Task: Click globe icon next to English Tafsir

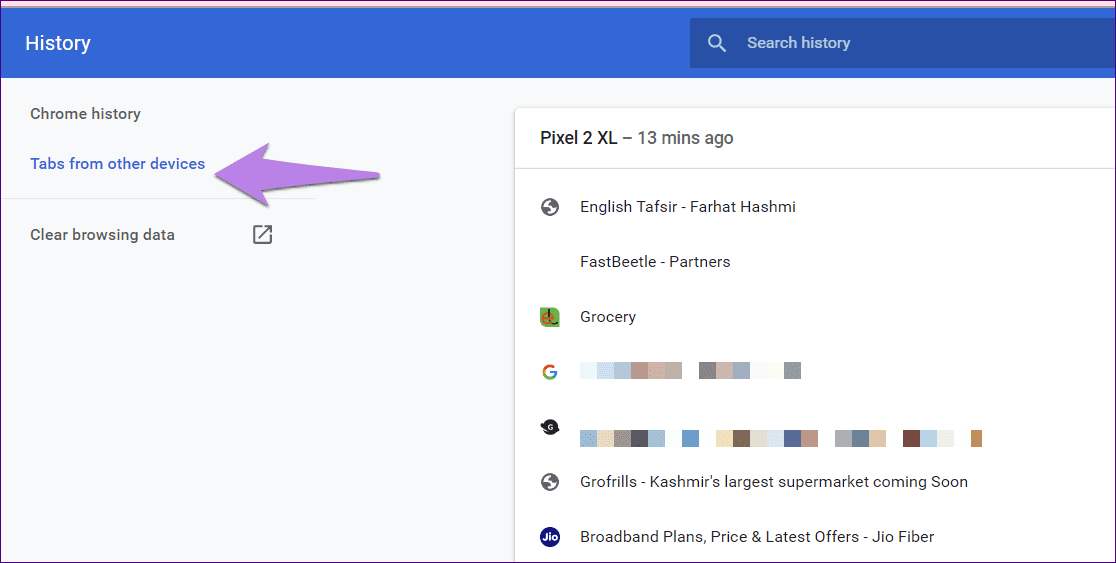Action: click(549, 207)
